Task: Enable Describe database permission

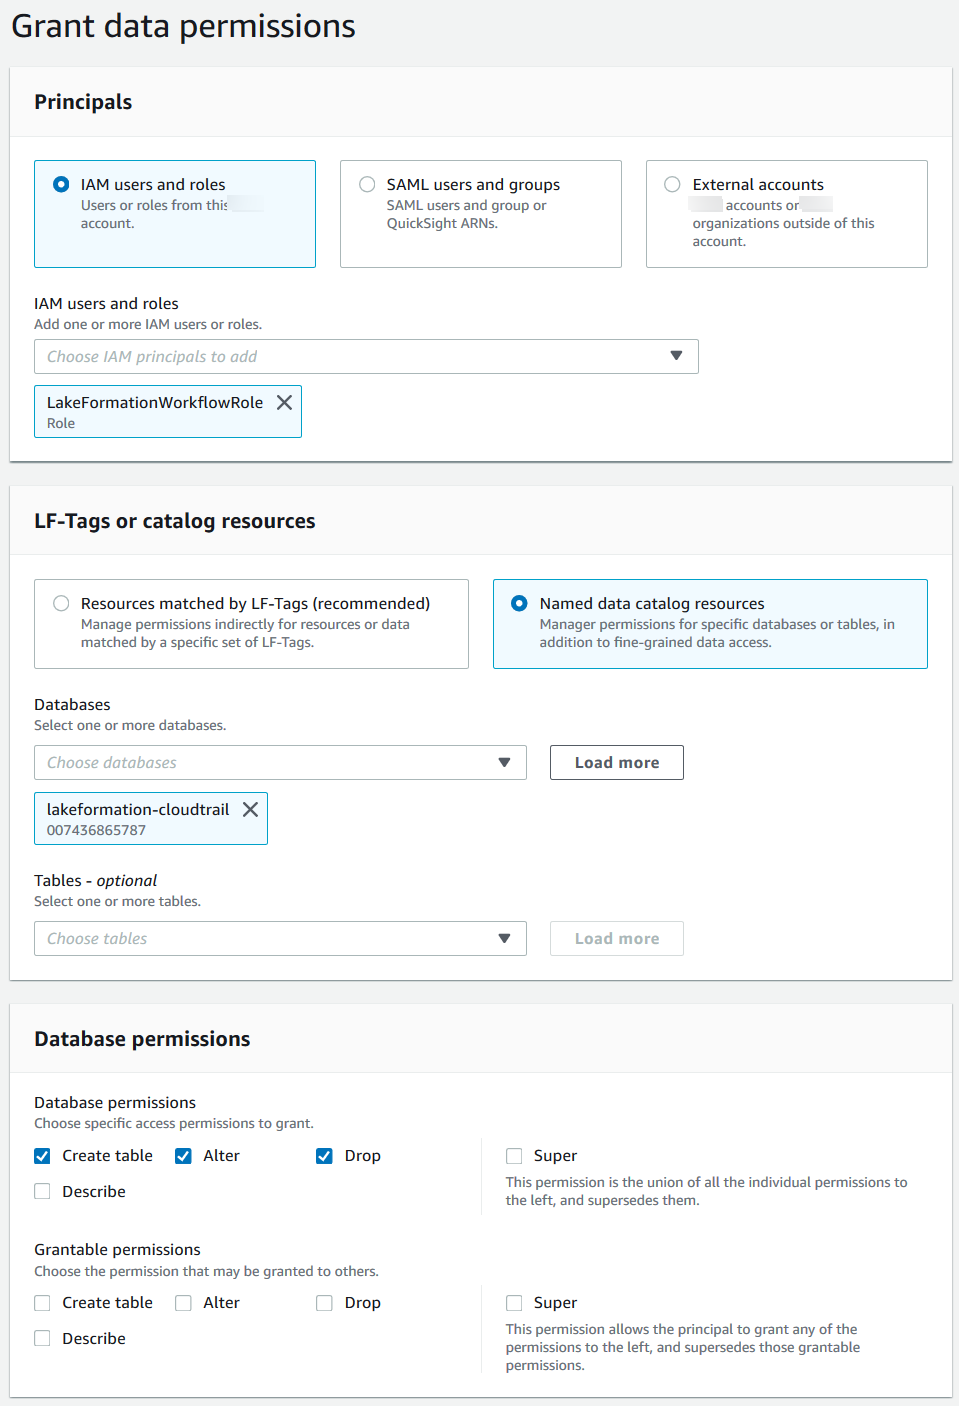Action: [42, 1192]
